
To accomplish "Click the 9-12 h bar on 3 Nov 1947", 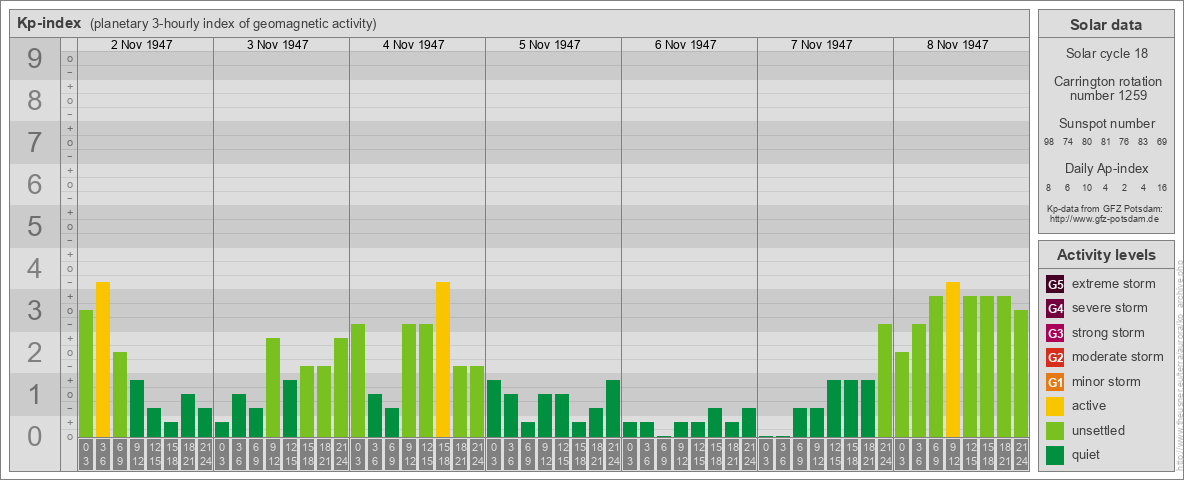I will coord(273,387).
